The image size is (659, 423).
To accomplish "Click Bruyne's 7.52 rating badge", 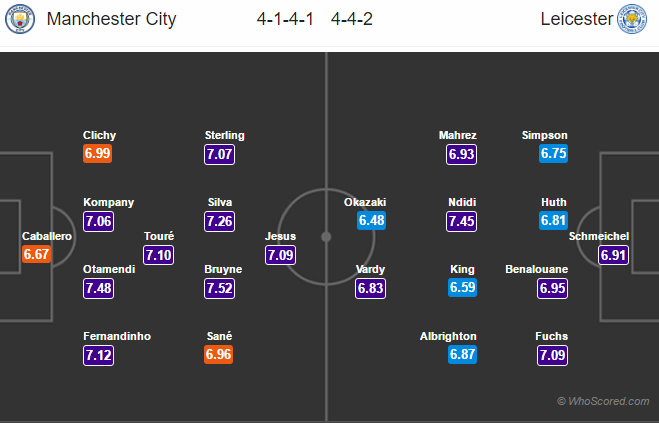I will pyautogui.click(x=222, y=288).
